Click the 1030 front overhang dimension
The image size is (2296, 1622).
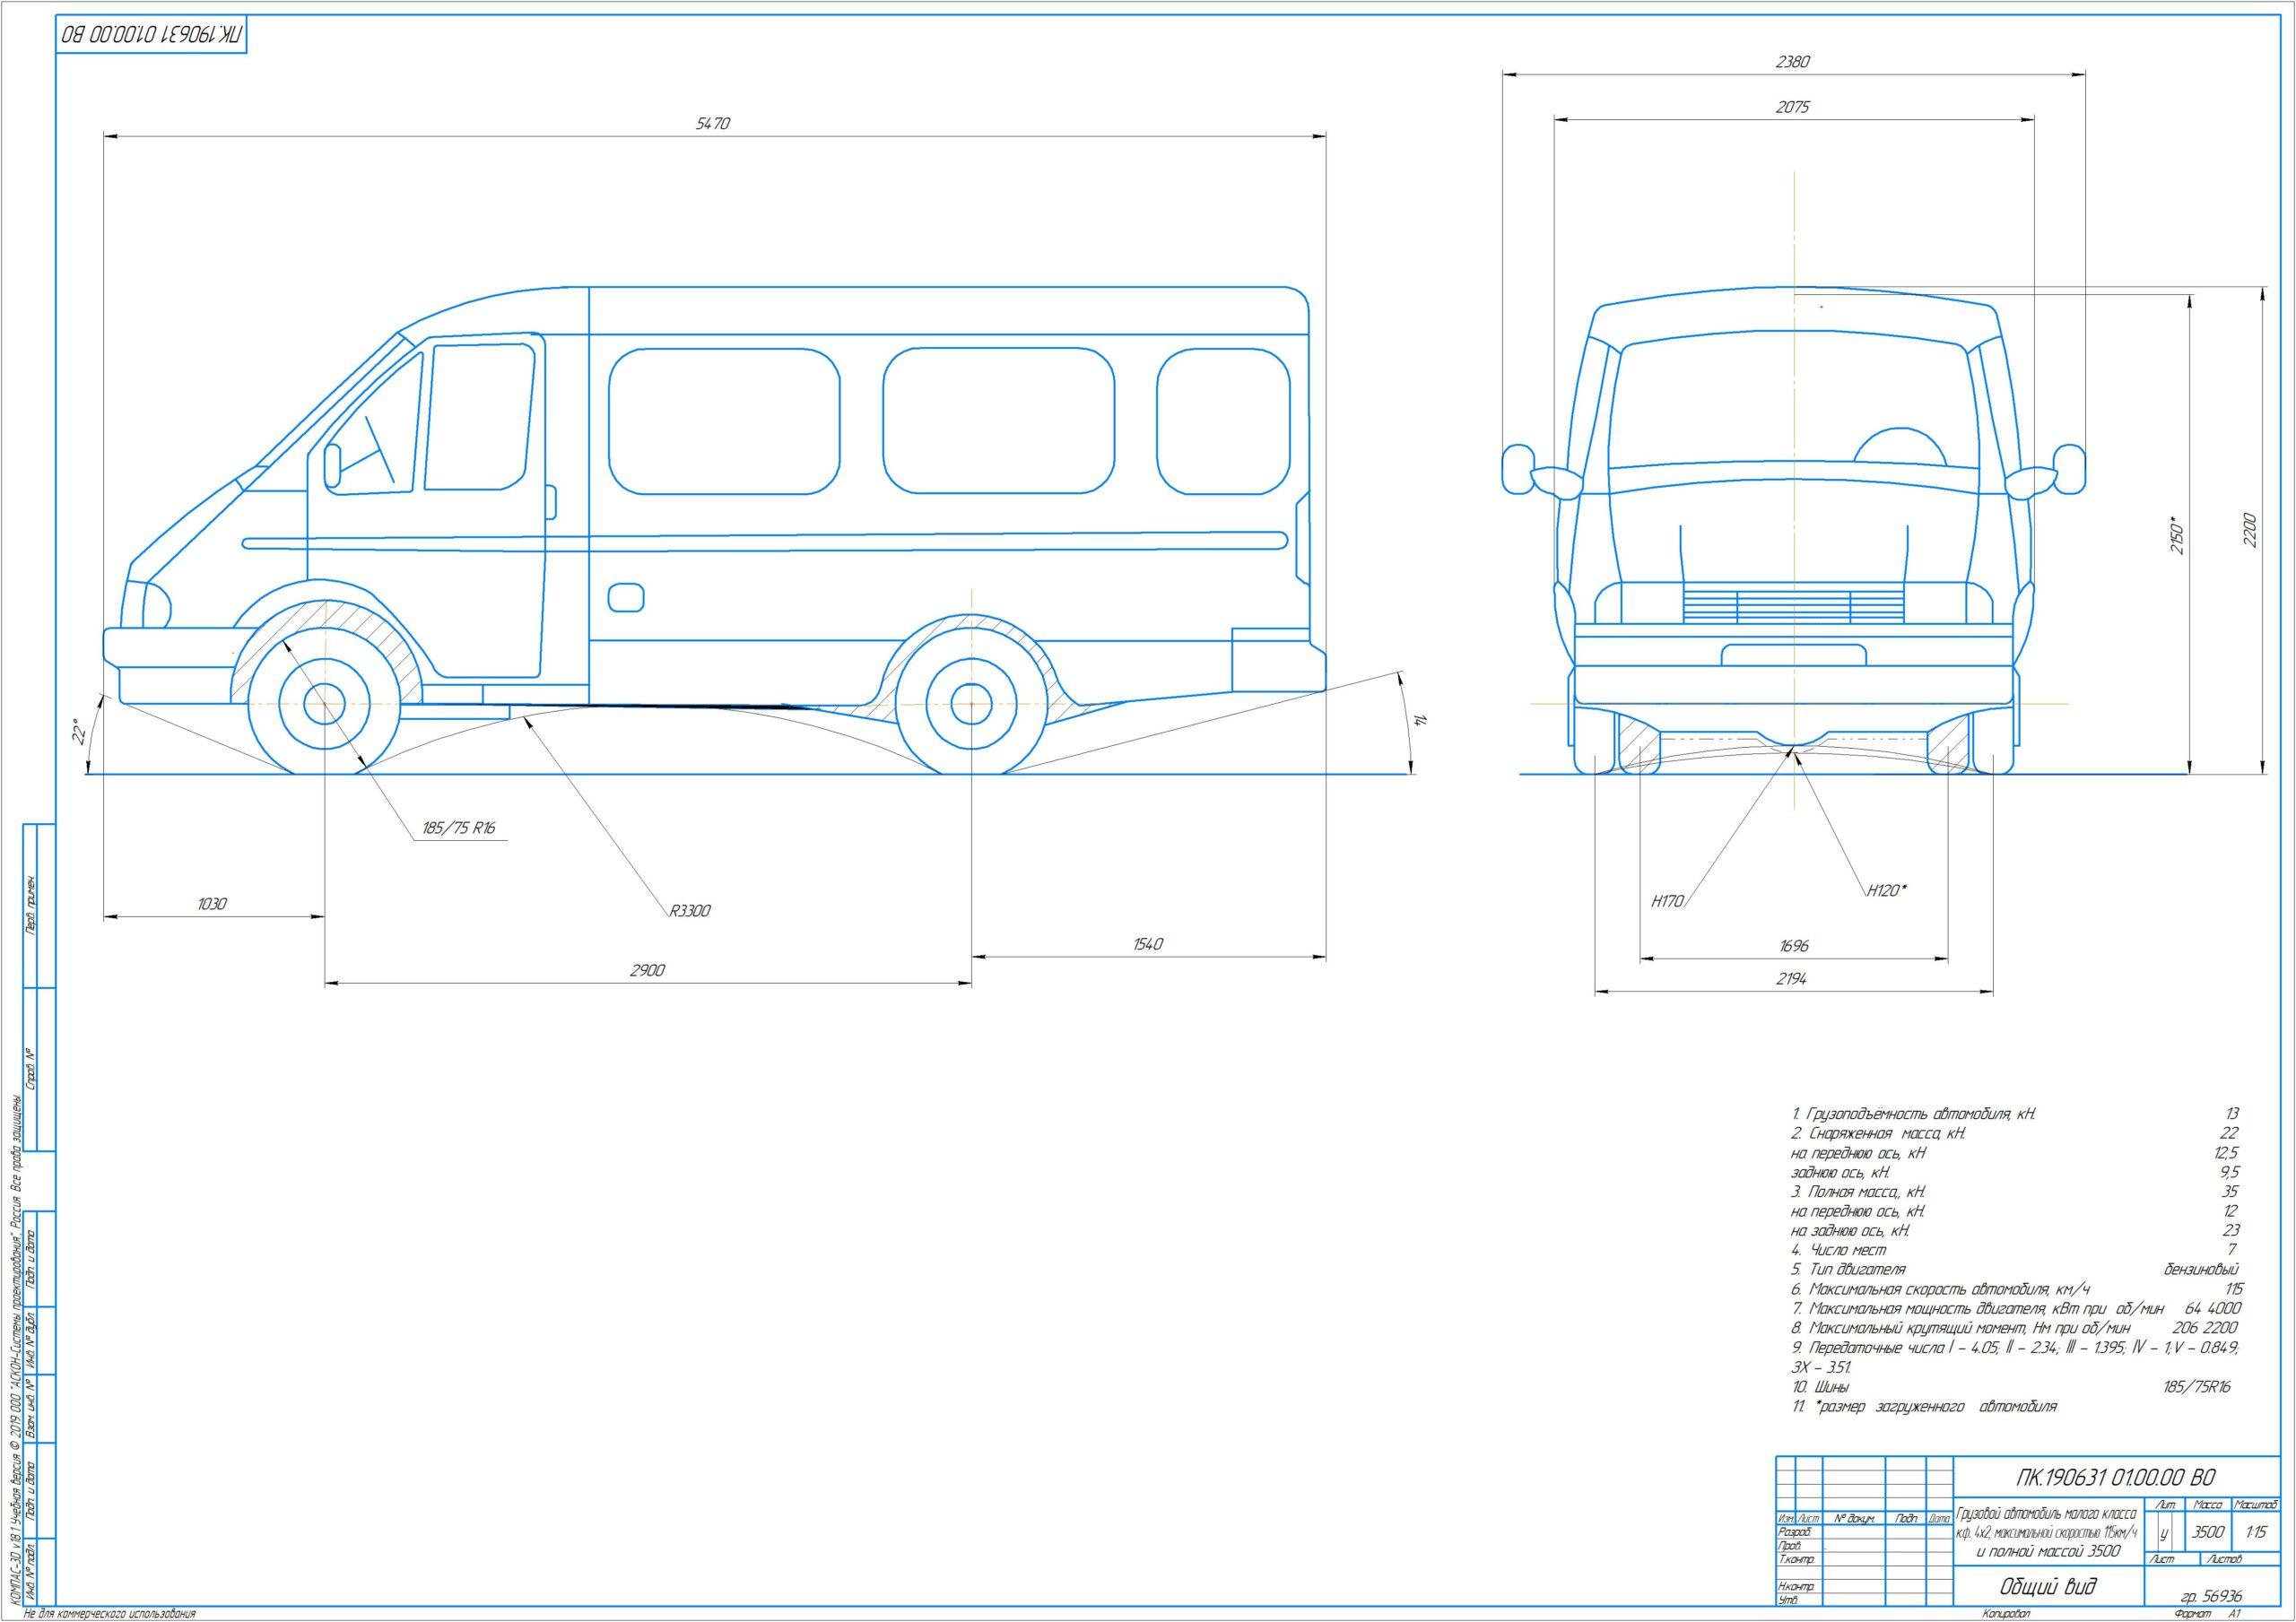pos(213,904)
